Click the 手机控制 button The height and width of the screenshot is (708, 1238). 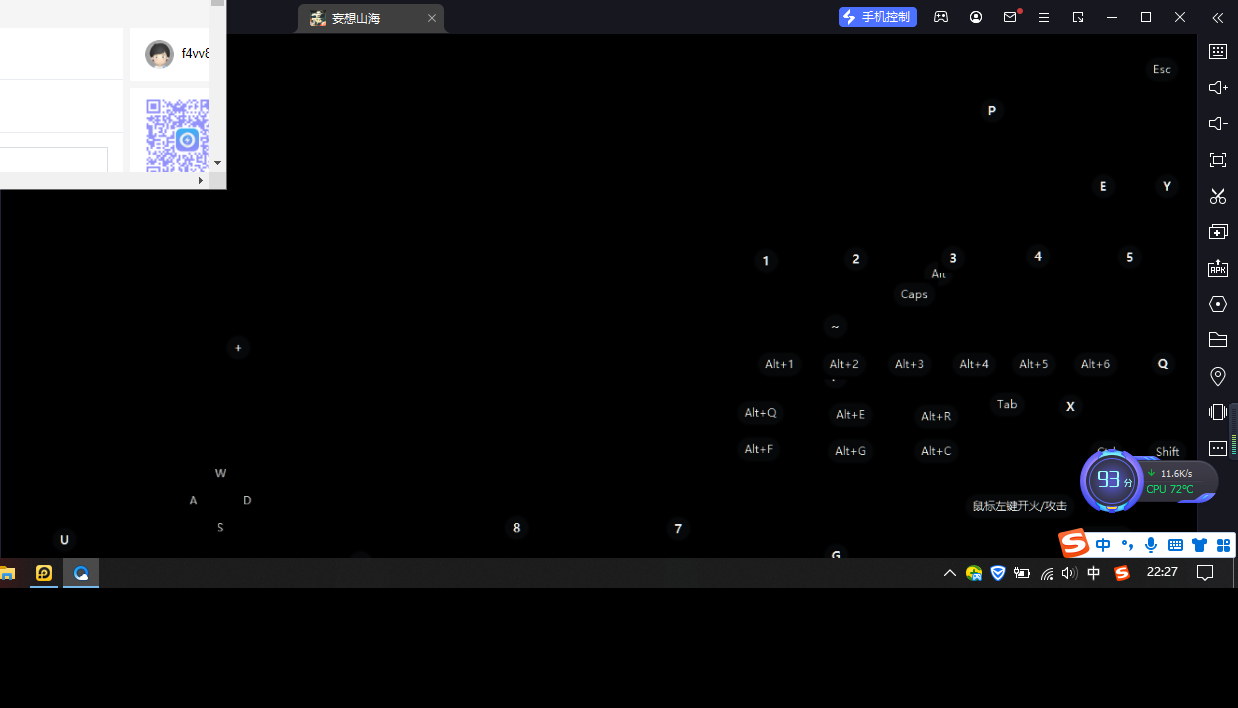(878, 17)
